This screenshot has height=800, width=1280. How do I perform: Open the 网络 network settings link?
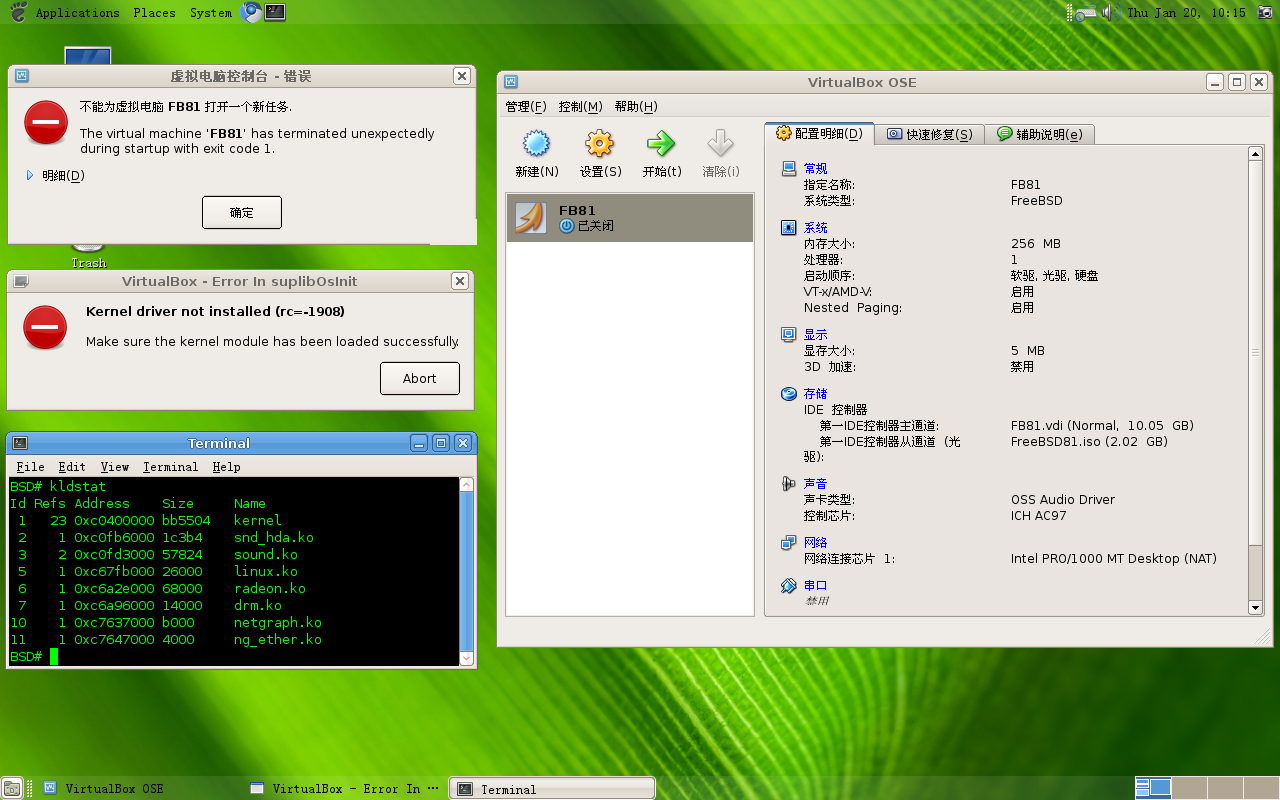(x=816, y=543)
